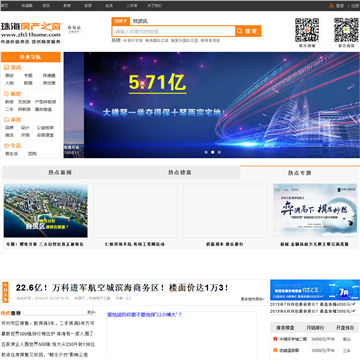Image resolution: width=360 pixels, height=360 pixels.
Task: Switch to the 月销排行 tab
Action: [x=315, y=328]
